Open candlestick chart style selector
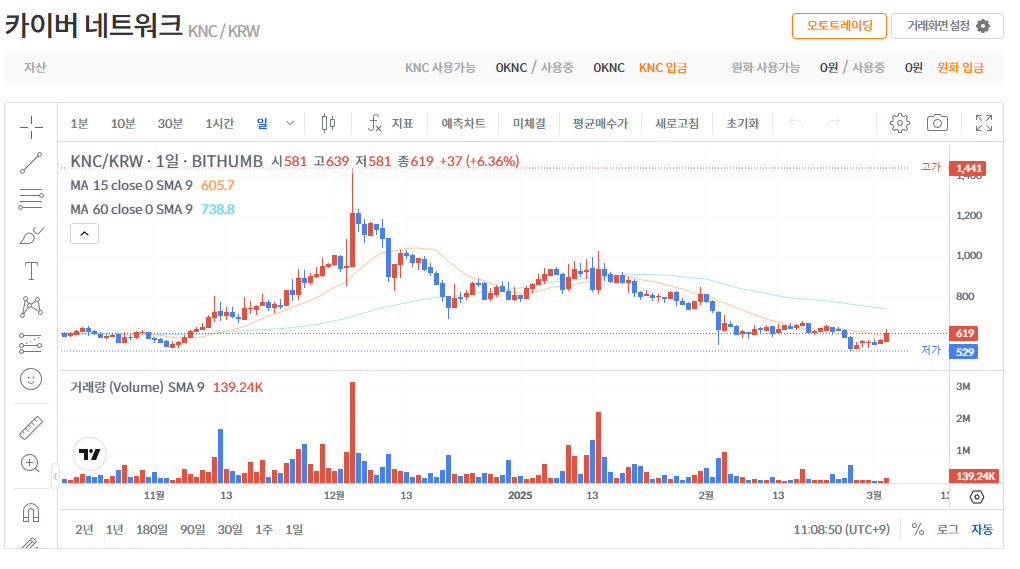 [x=329, y=122]
